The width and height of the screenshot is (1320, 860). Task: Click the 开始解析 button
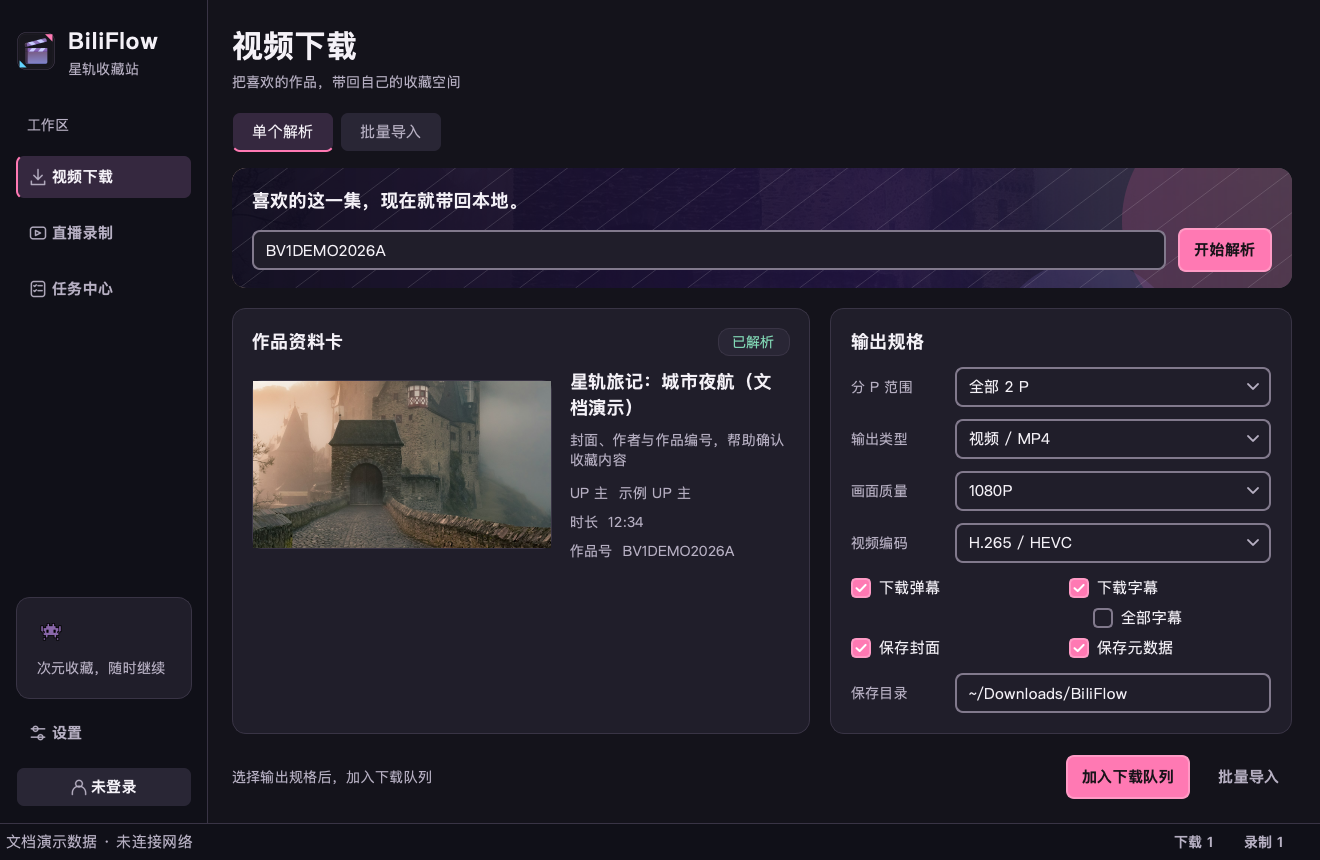tap(1225, 250)
